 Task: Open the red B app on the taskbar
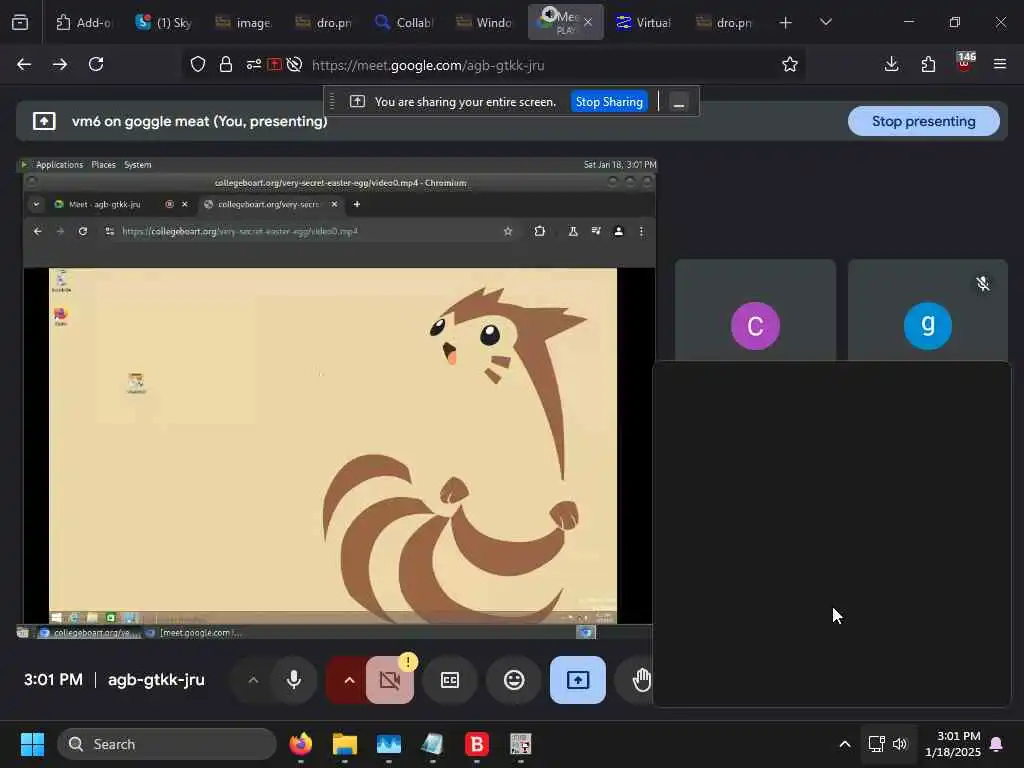point(477,744)
